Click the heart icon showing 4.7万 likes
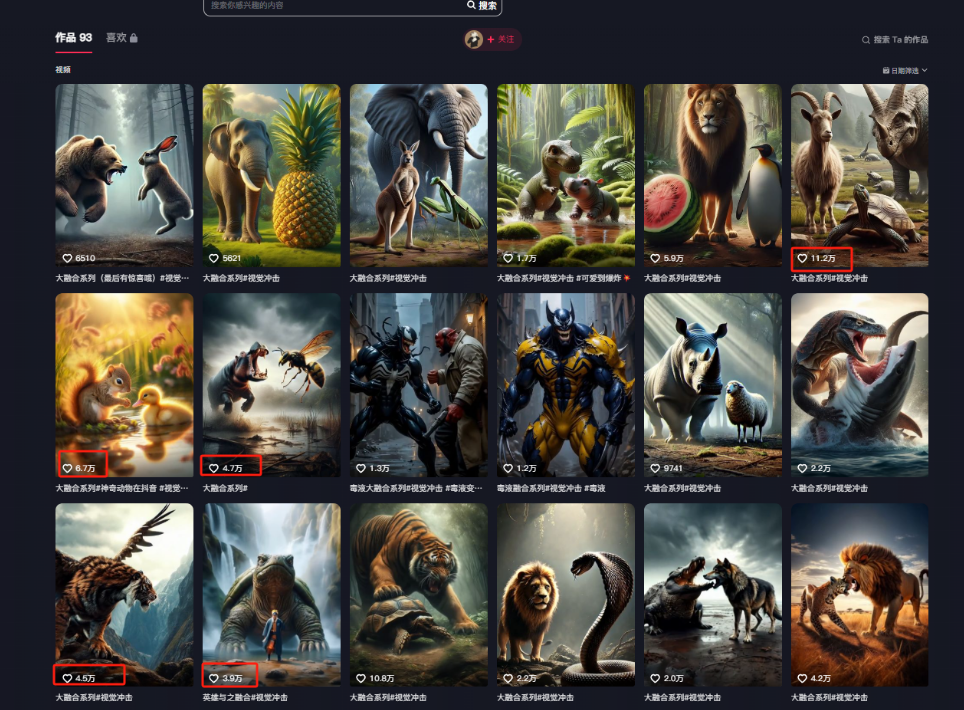964x710 pixels. (x=214, y=468)
